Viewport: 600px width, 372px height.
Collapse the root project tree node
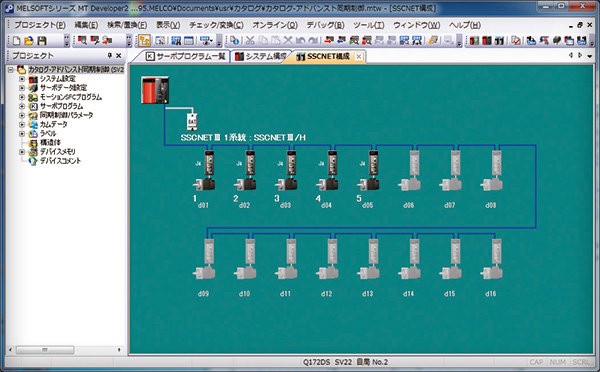click(x=10, y=70)
